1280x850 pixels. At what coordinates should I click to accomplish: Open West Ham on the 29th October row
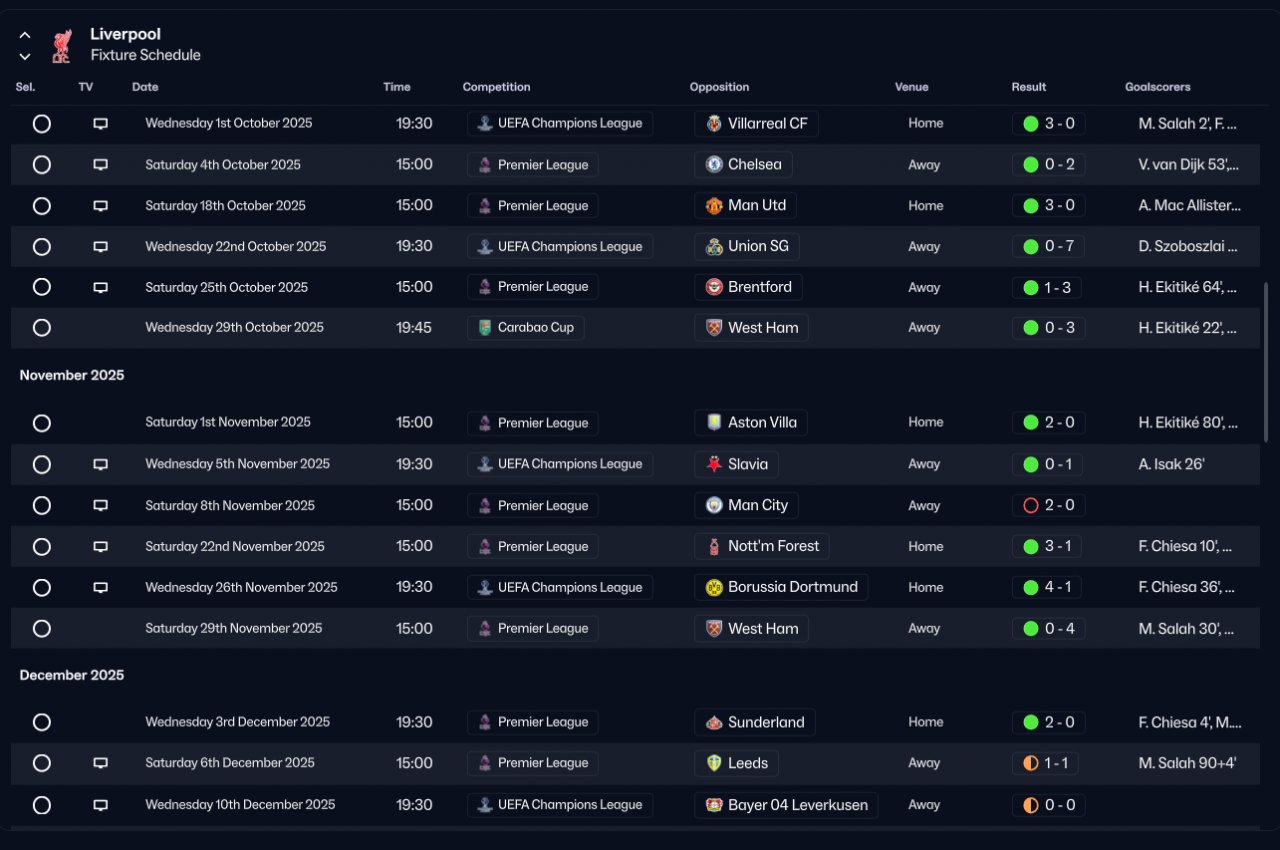pyautogui.click(x=751, y=328)
